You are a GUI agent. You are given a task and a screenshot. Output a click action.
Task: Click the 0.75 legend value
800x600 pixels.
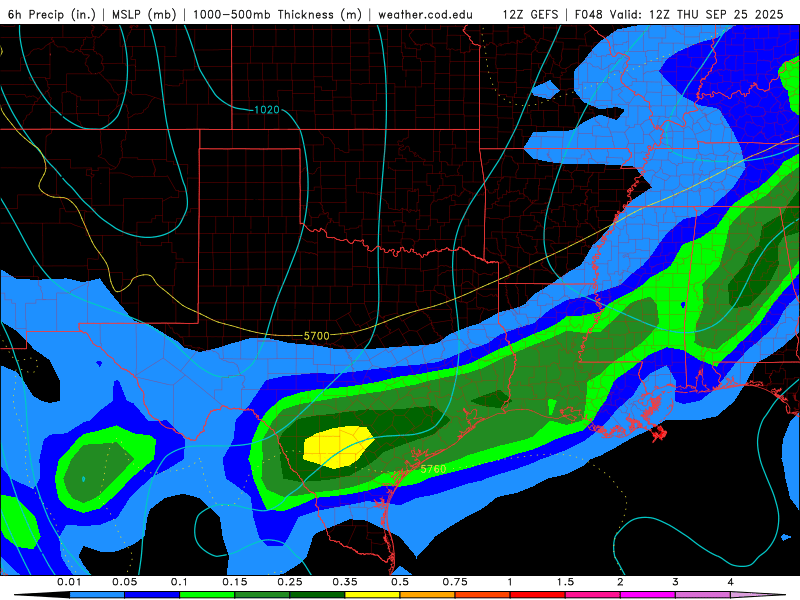click(x=455, y=582)
